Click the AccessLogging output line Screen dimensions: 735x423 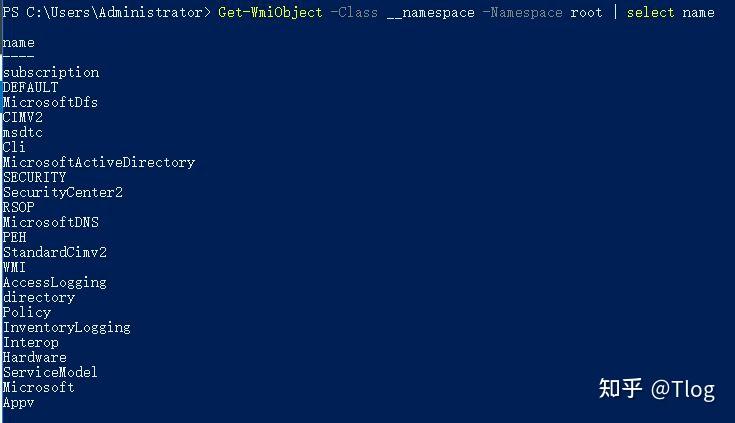coord(55,282)
